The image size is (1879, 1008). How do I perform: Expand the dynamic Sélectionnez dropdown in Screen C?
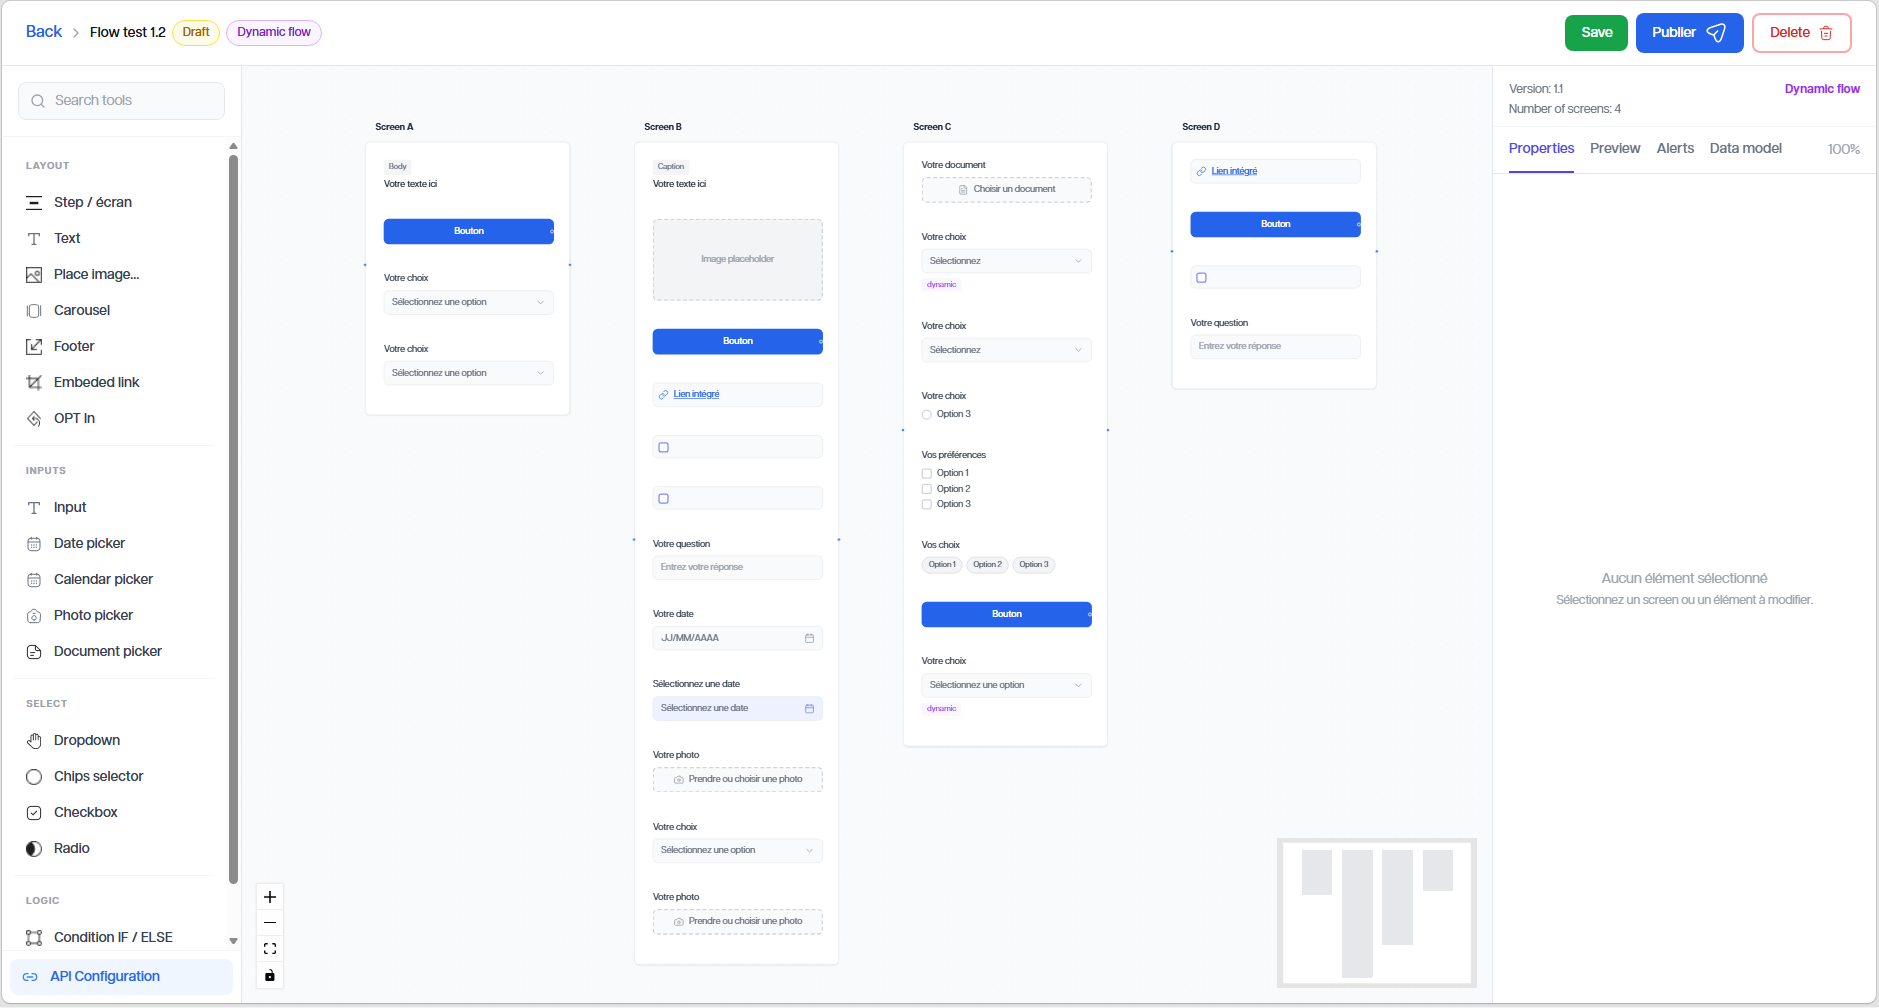pos(1006,261)
